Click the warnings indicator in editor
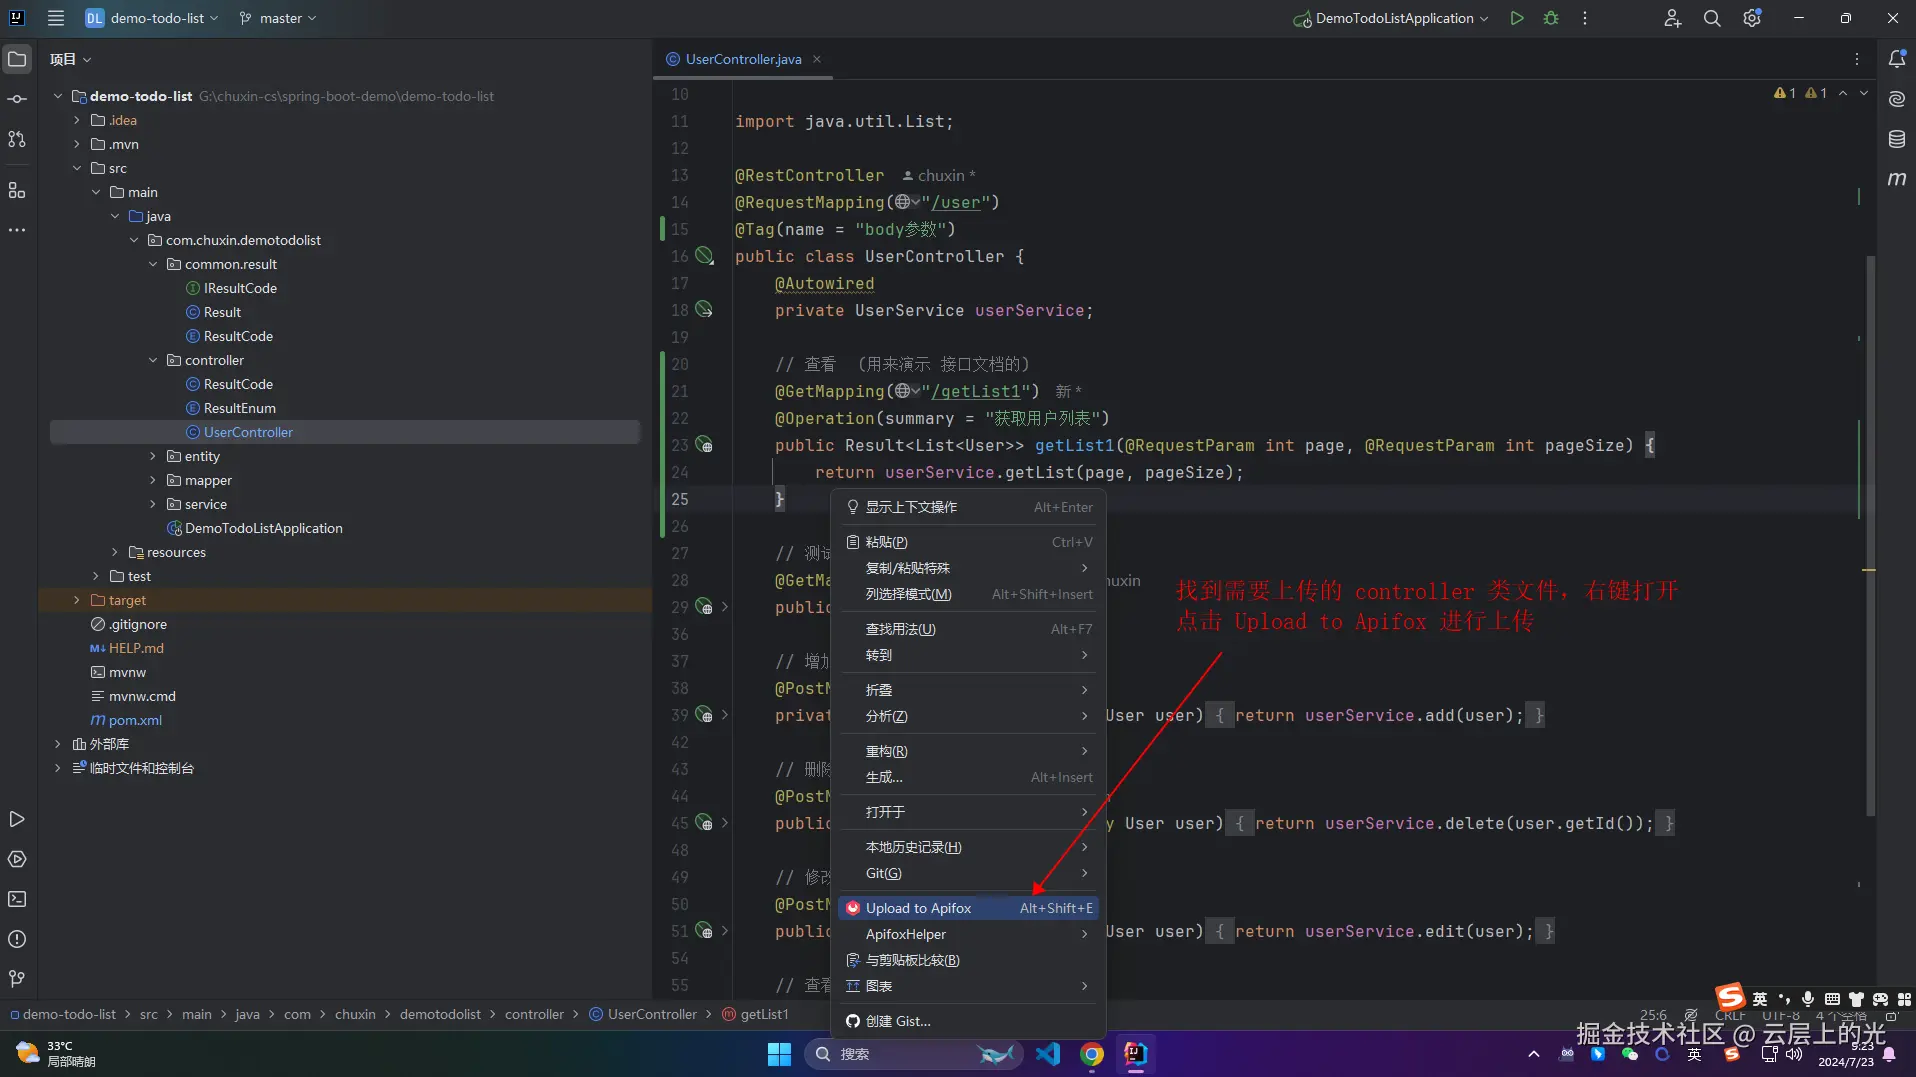 1801,93
